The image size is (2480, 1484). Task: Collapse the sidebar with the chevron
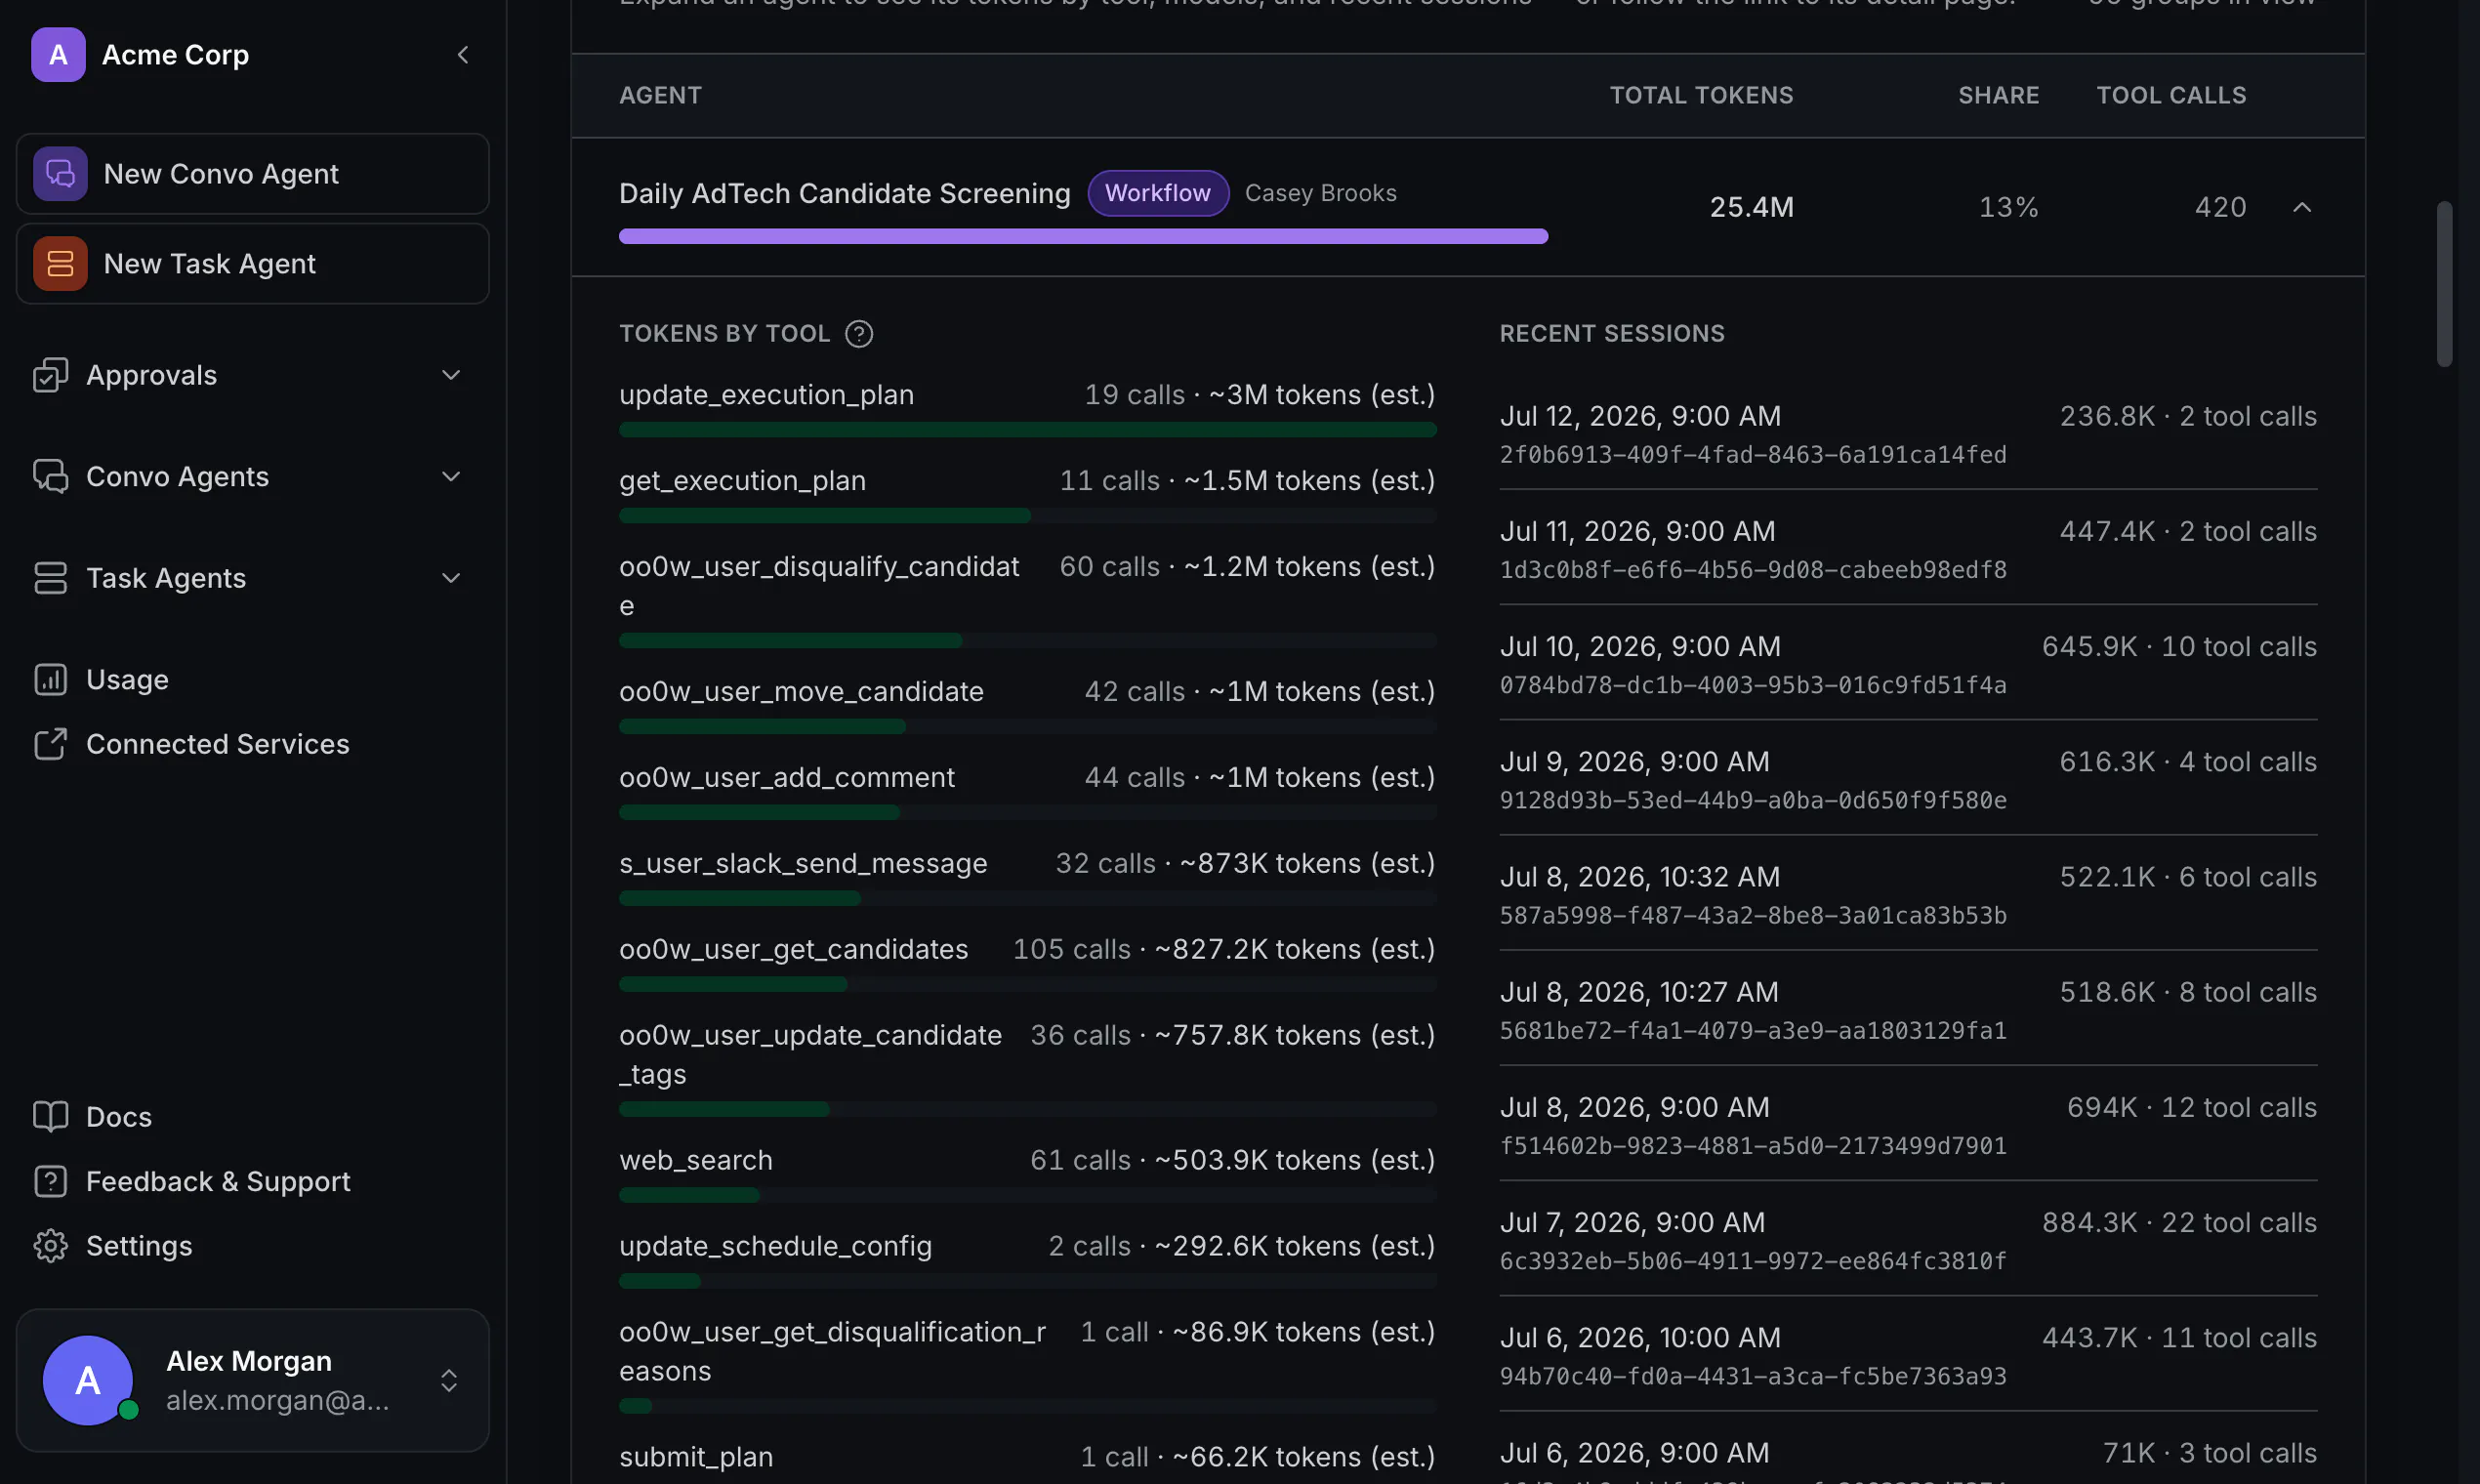tap(463, 55)
